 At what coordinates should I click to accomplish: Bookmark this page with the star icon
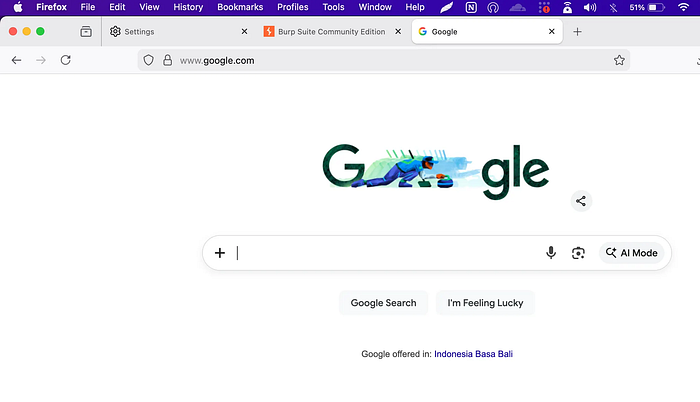[619, 60]
